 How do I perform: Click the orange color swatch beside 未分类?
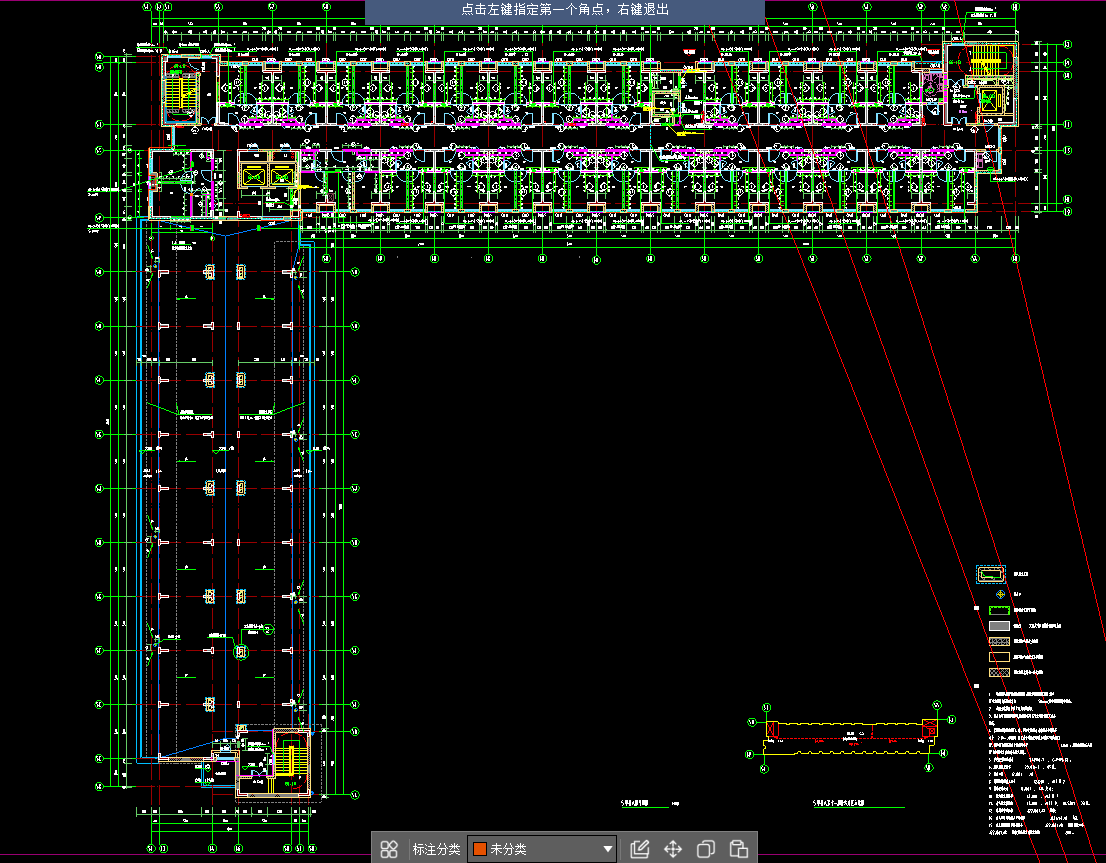(479, 849)
